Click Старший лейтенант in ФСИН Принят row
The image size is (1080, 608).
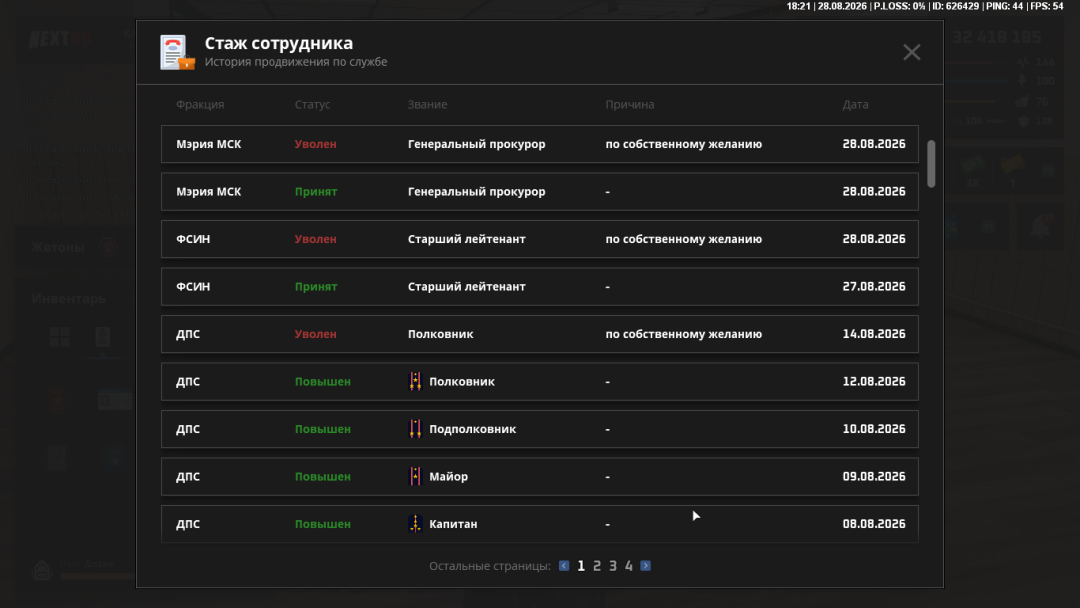(x=466, y=286)
